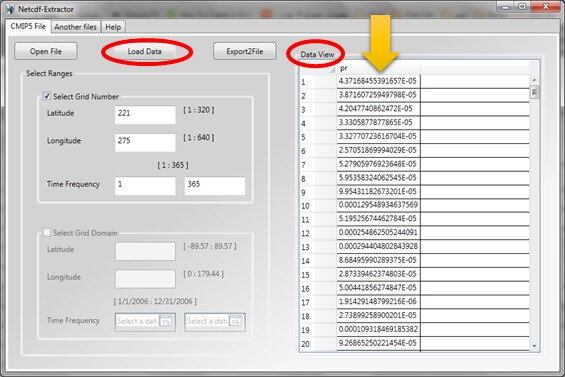Toggle the Select Grid Domain checkbox

pyautogui.click(x=46, y=232)
